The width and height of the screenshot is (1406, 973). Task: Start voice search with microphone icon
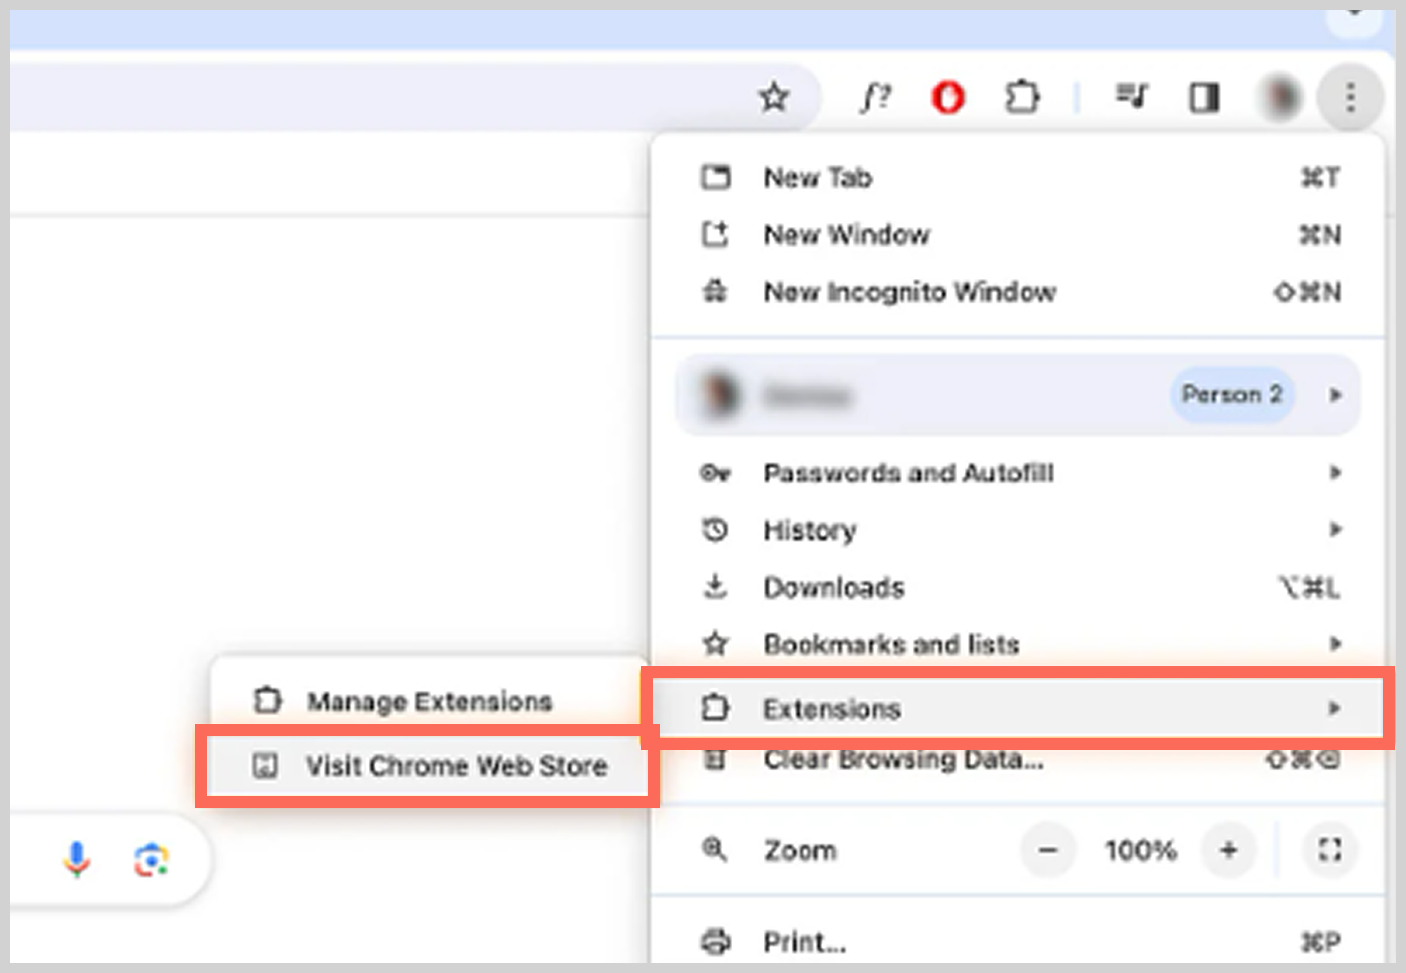(77, 859)
